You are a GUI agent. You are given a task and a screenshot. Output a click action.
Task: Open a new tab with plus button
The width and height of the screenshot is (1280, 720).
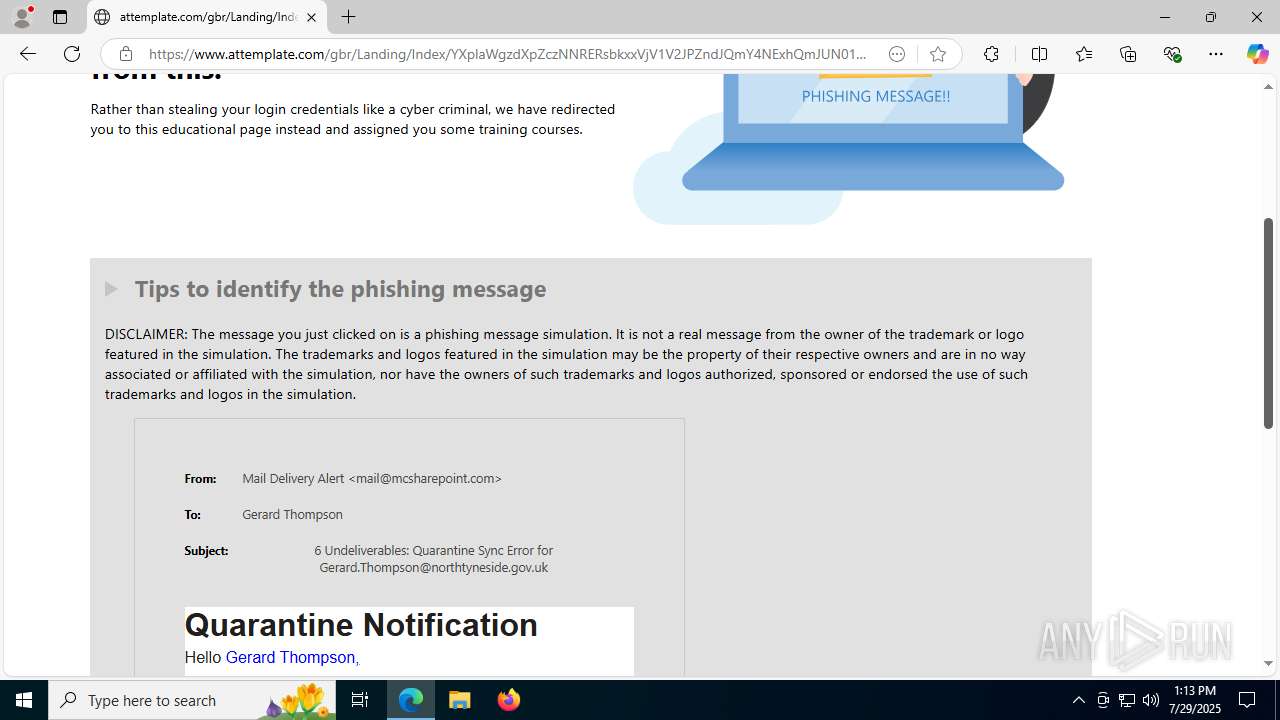[348, 17]
